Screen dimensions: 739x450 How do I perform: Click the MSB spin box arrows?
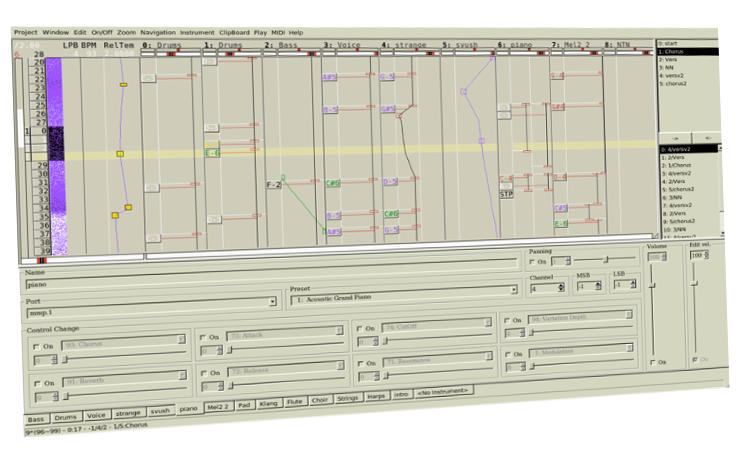pyautogui.click(x=598, y=286)
